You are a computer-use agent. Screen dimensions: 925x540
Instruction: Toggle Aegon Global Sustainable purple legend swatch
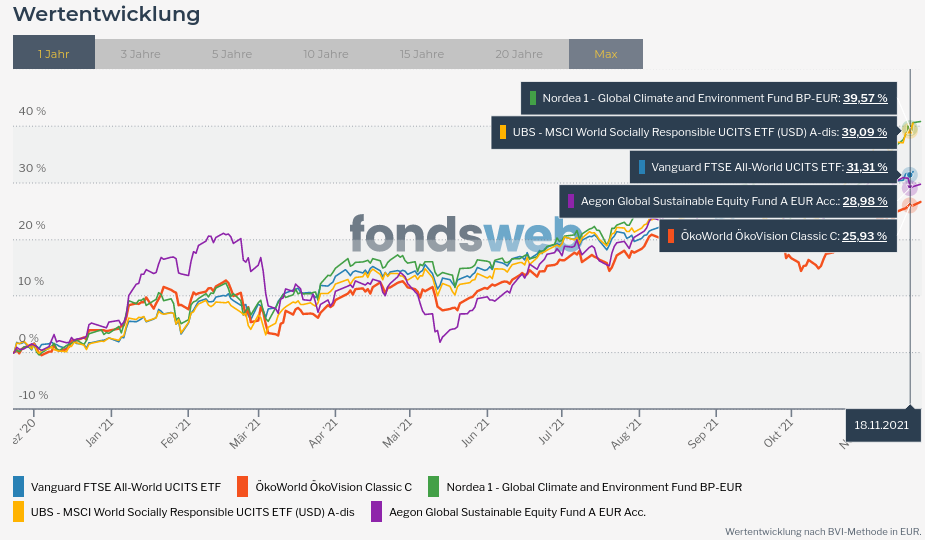point(377,511)
